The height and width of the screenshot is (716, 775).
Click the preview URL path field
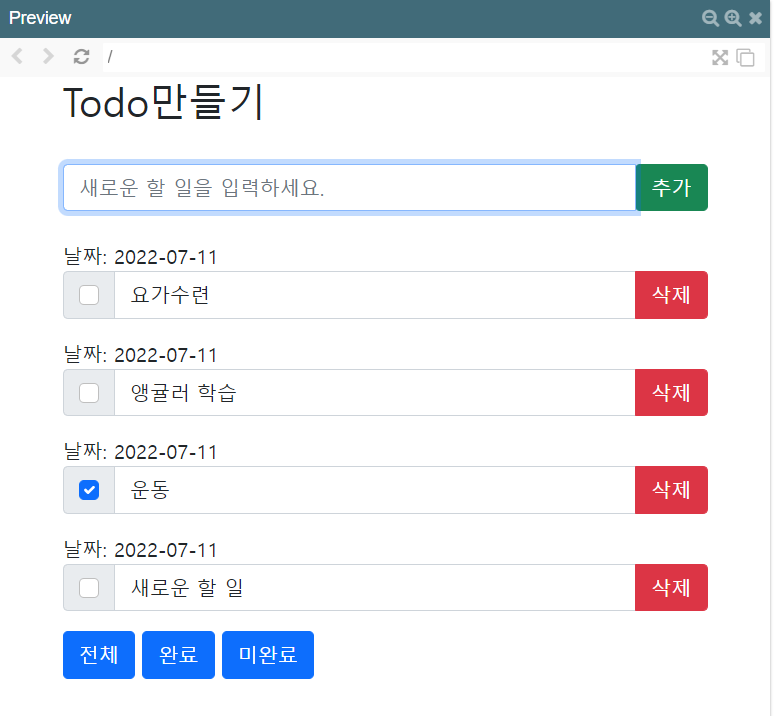pyautogui.click(x=400, y=57)
